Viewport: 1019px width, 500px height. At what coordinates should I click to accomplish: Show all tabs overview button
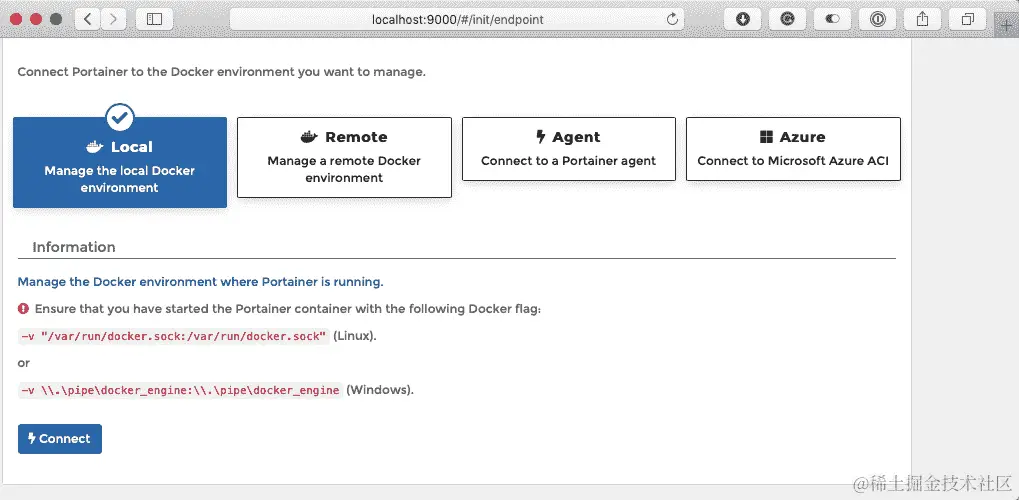(x=968, y=19)
